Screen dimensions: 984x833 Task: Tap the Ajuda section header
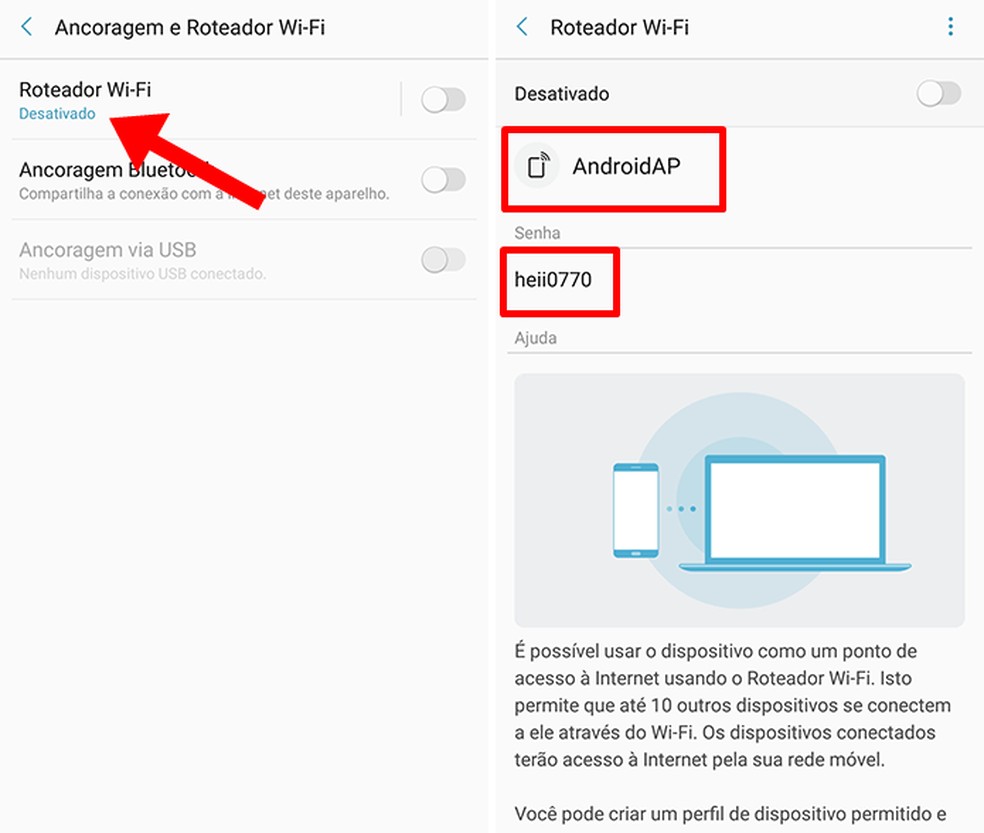point(535,338)
